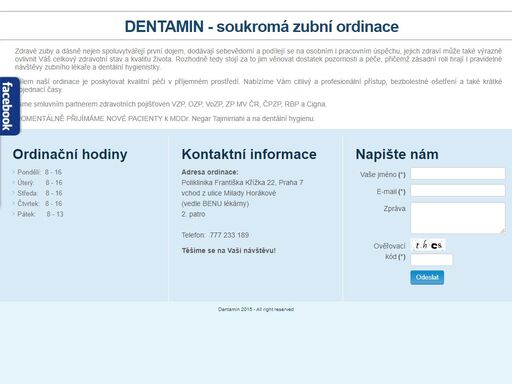The height and width of the screenshot is (384, 512).
Task: Select the Čtvrtek 8 - 16 row
Action: pos(38,204)
